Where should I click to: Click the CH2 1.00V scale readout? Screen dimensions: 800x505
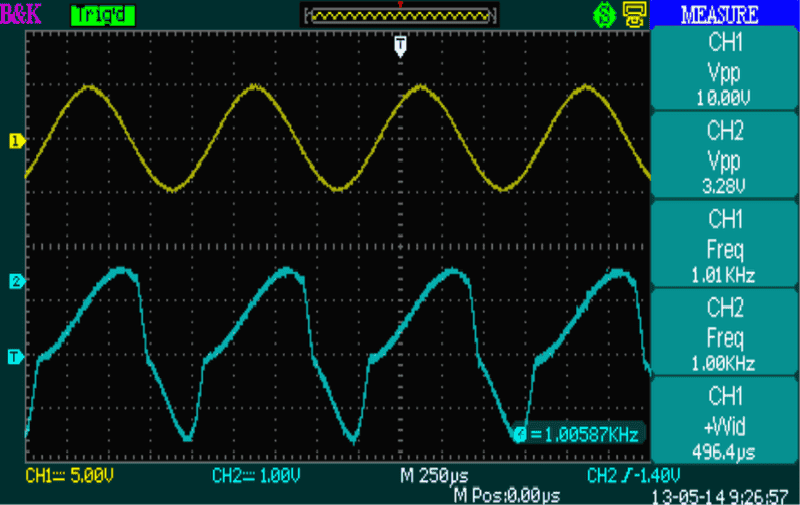coord(256,476)
